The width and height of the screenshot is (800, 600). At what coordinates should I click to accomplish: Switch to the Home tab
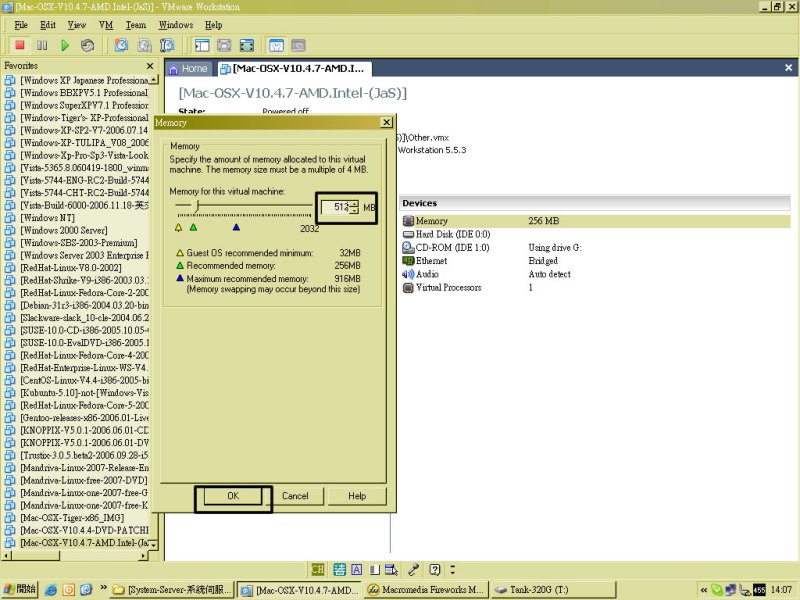click(x=188, y=69)
